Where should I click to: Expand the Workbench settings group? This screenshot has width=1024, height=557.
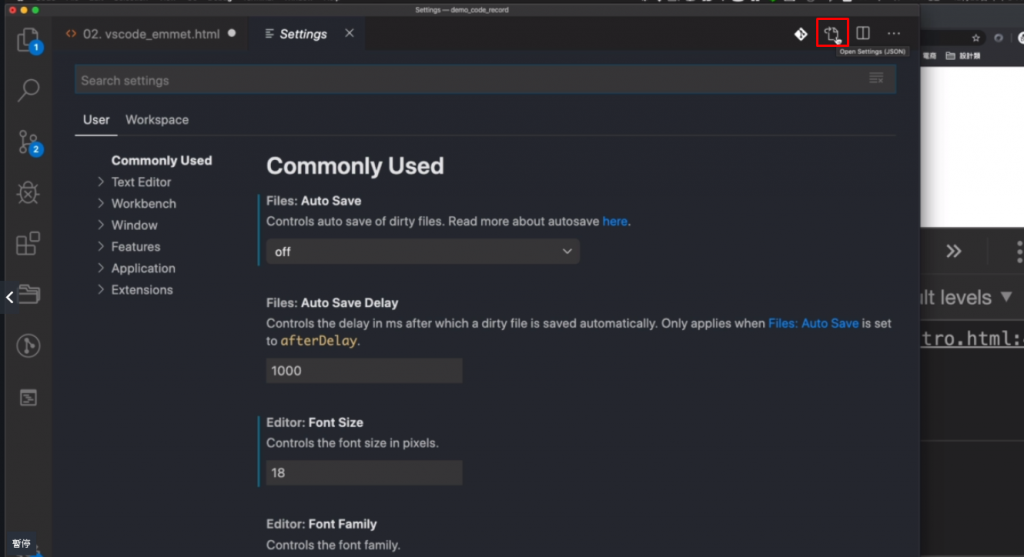[x=143, y=204]
